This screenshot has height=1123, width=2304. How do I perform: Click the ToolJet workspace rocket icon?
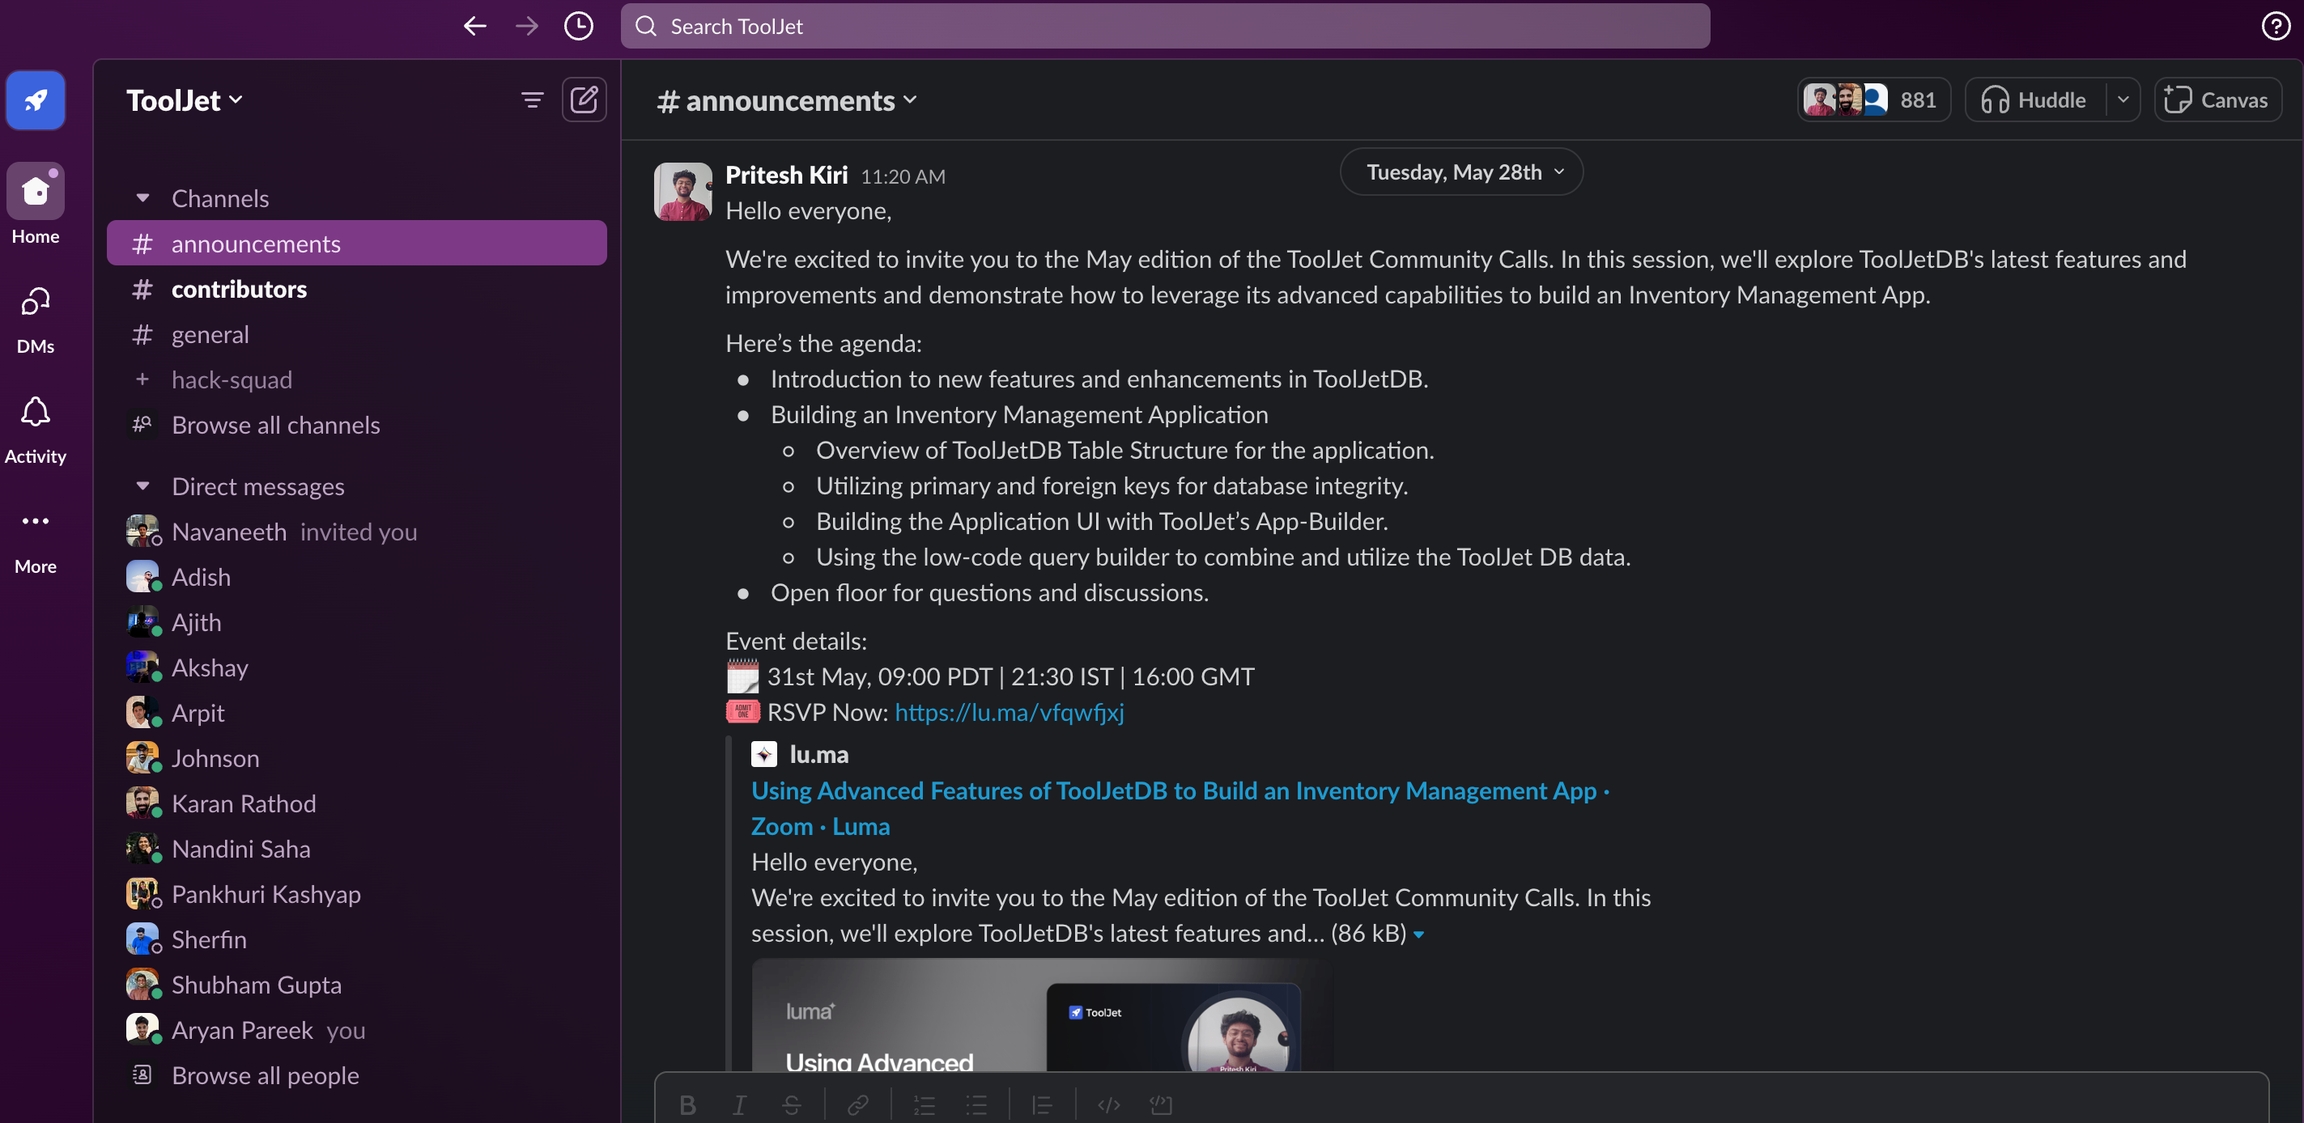tap(36, 100)
